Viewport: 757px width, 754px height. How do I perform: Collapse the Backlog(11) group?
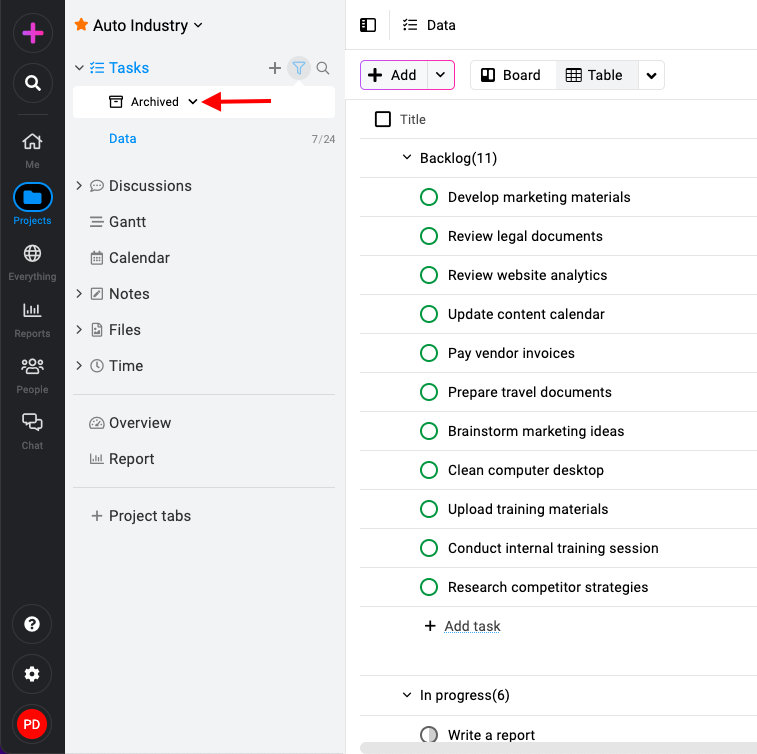[x=407, y=158]
